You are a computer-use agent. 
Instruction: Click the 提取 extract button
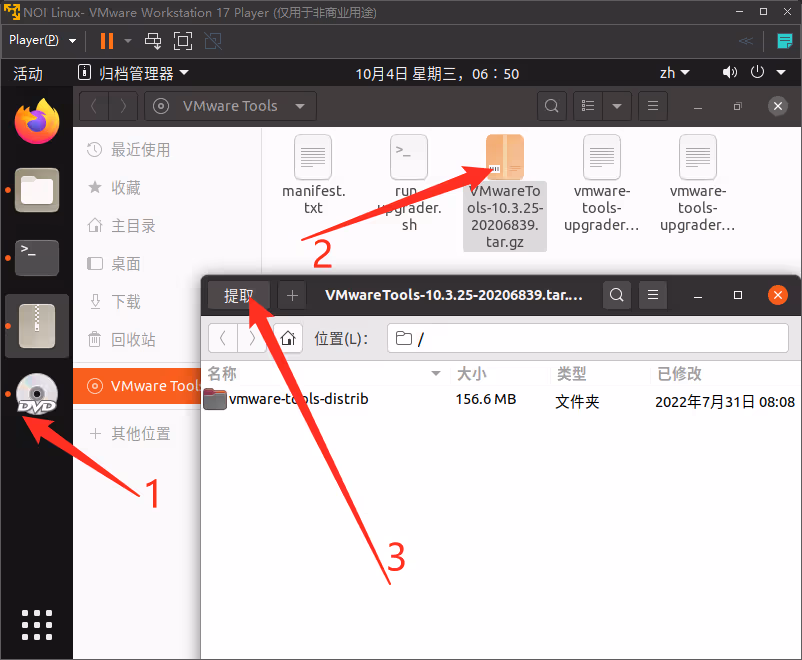(x=239, y=295)
